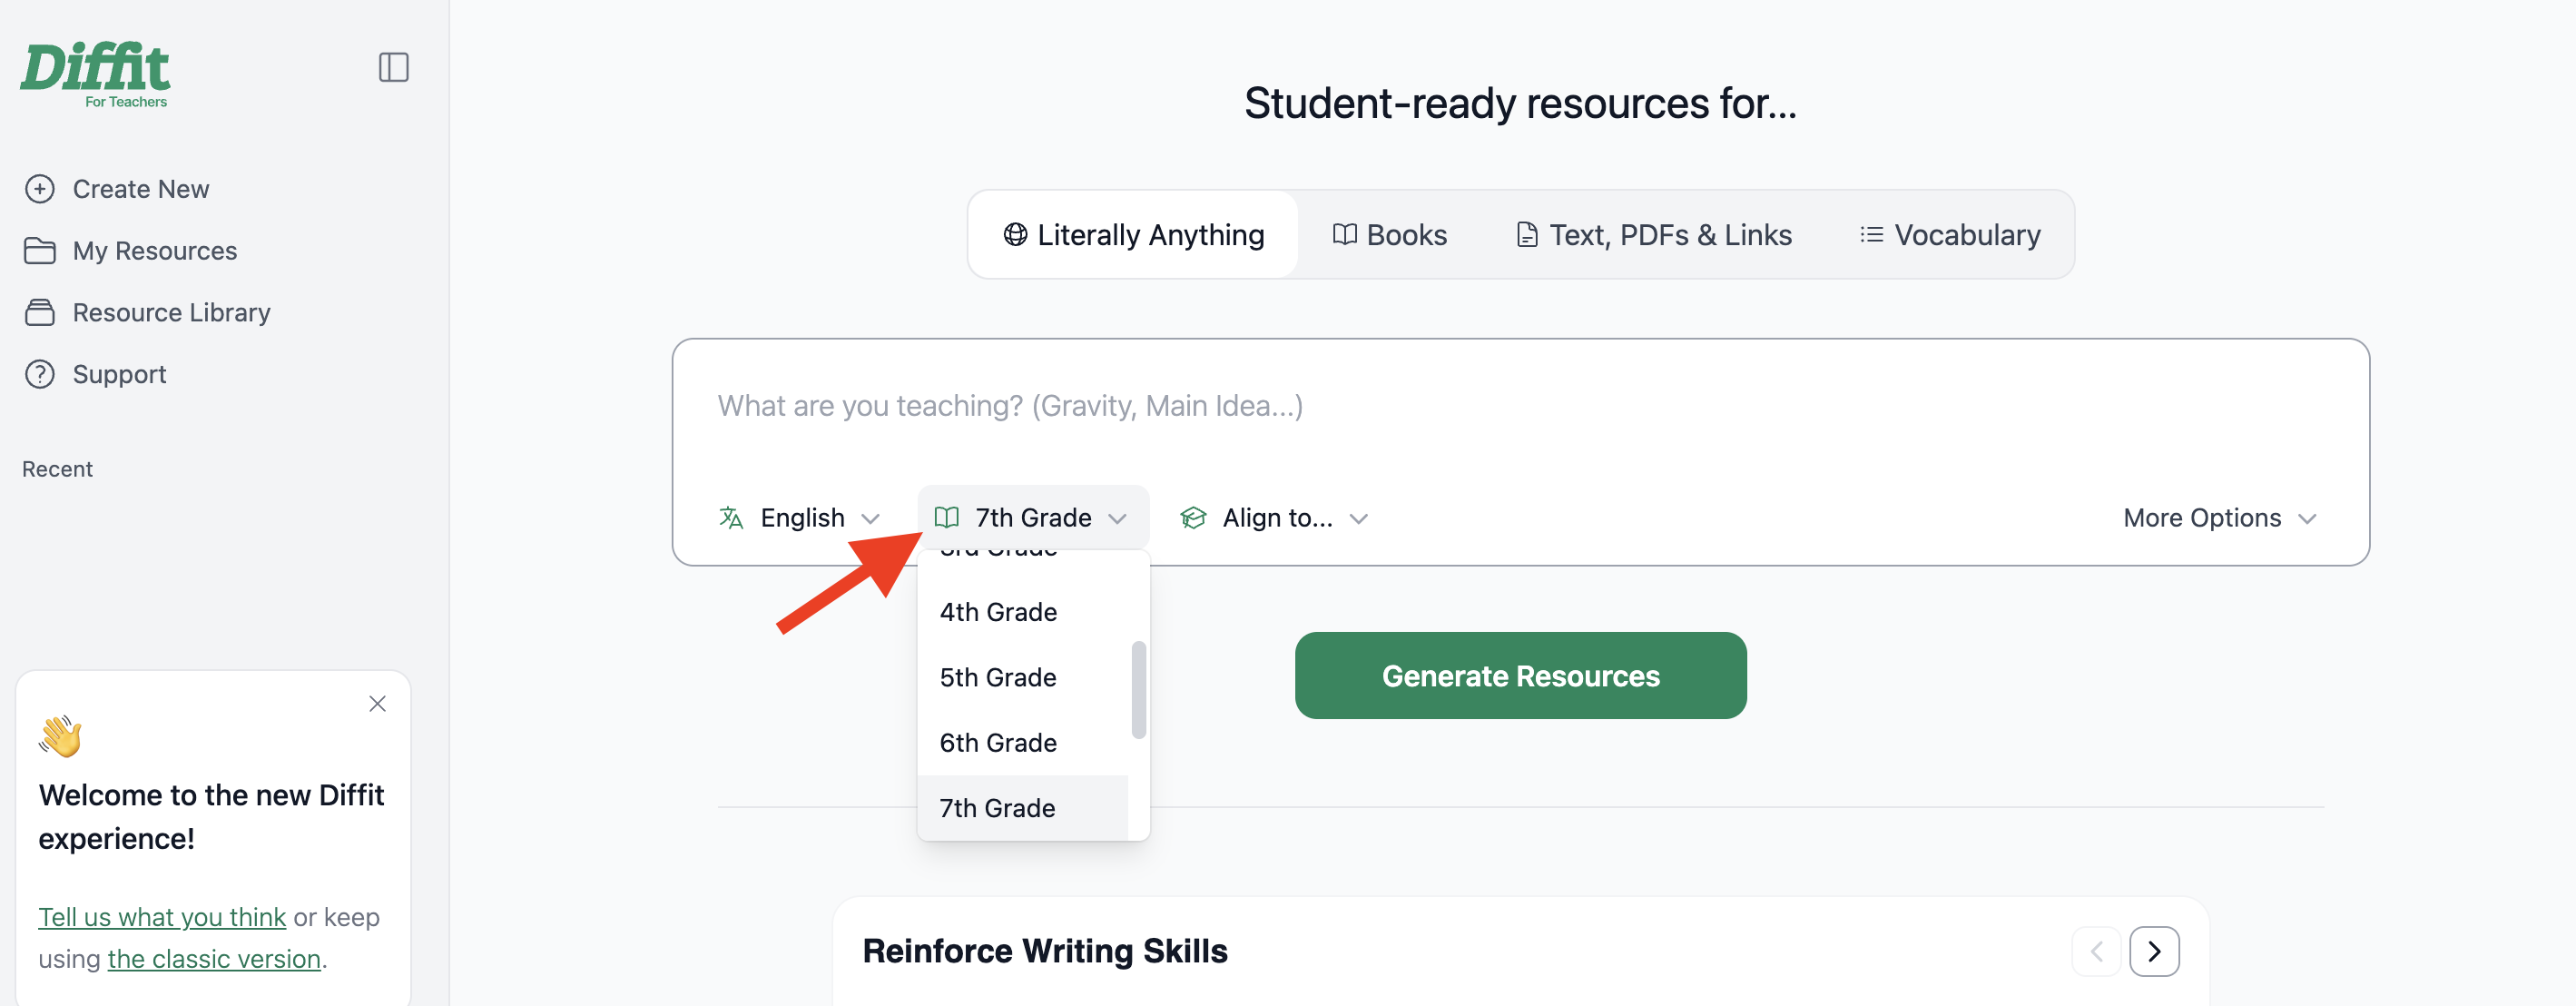The width and height of the screenshot is (2576, 1006).
Task: Go to previous Reinforce Writing Skills card
Action: point(2096,951)
